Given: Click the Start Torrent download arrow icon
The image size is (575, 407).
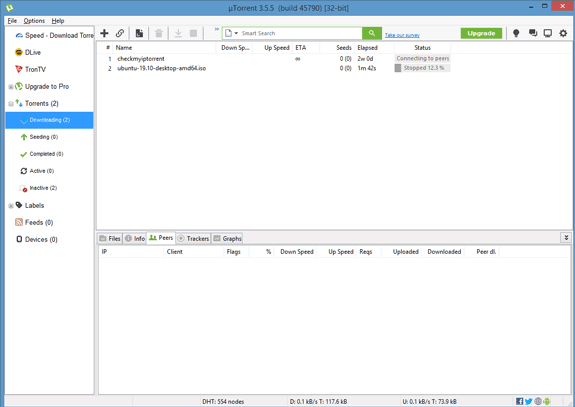Looking at the screenshot, I should pyautogui.click(x=178, y=33).
